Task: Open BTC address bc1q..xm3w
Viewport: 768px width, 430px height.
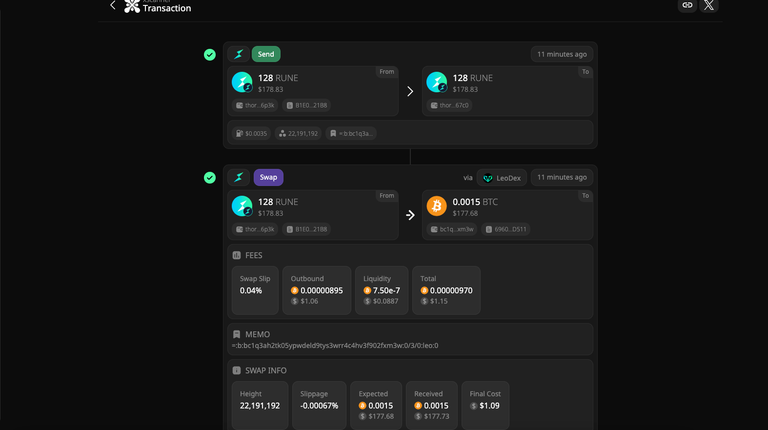Action: point(452,229)
